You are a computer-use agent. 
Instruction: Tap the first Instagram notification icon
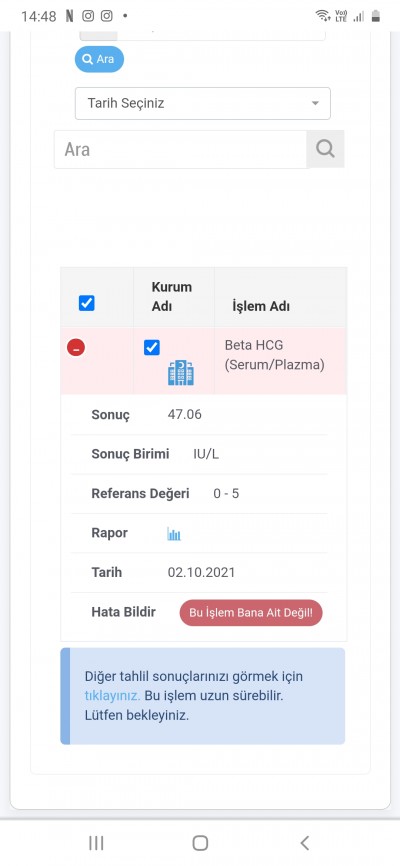click(88, 16)
